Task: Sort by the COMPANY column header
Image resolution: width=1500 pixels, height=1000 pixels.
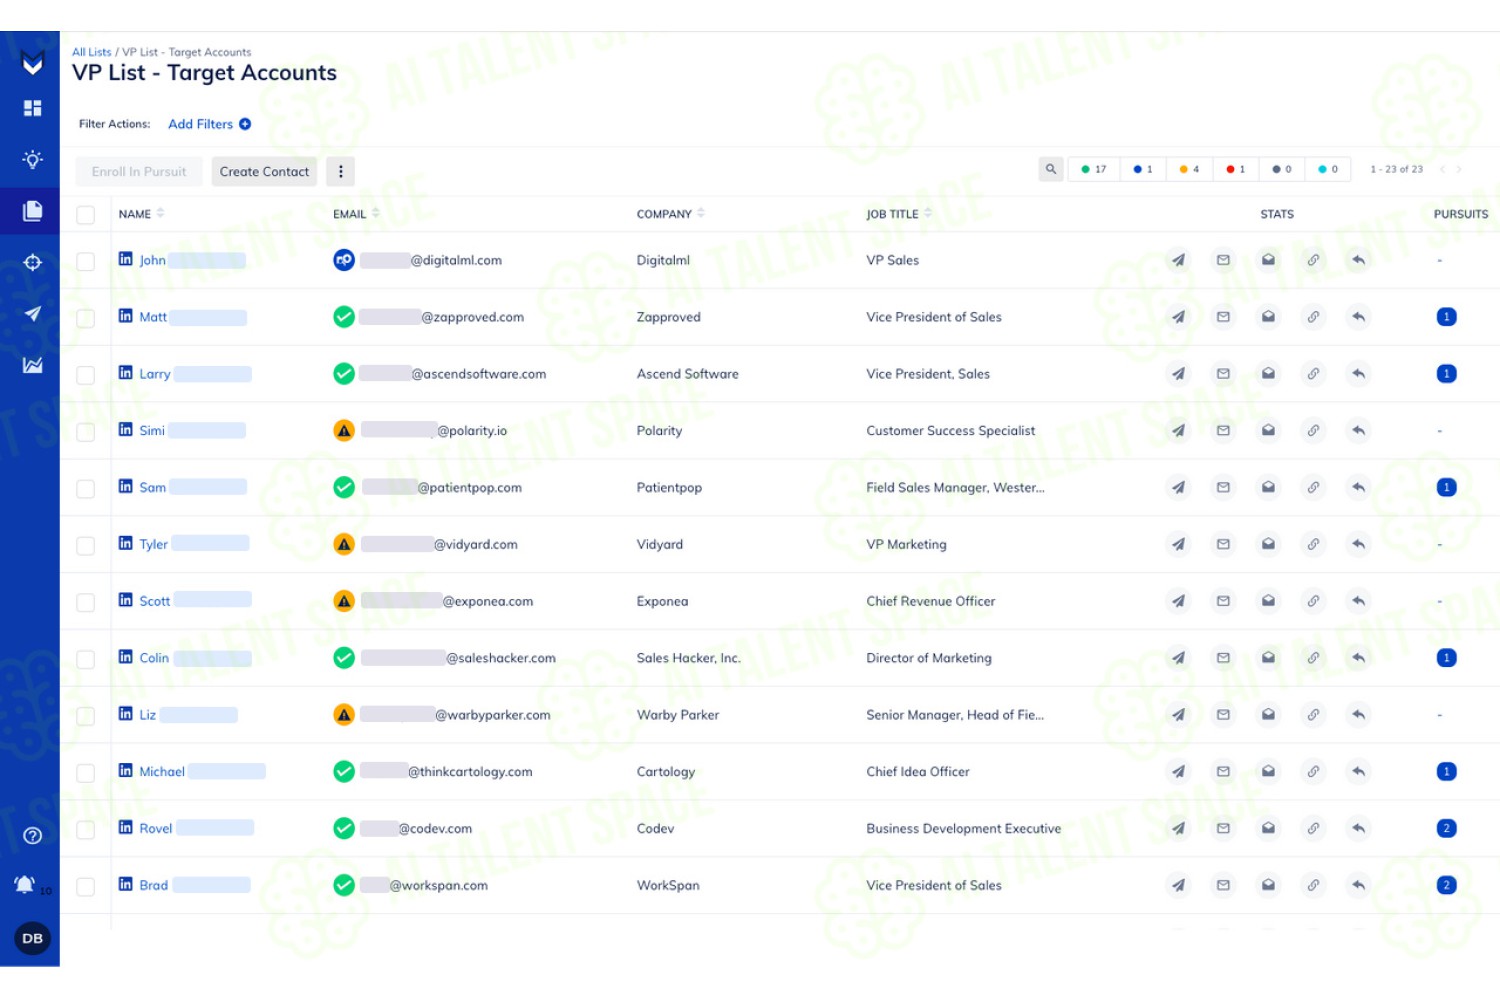Action: (x=671, y=214)
